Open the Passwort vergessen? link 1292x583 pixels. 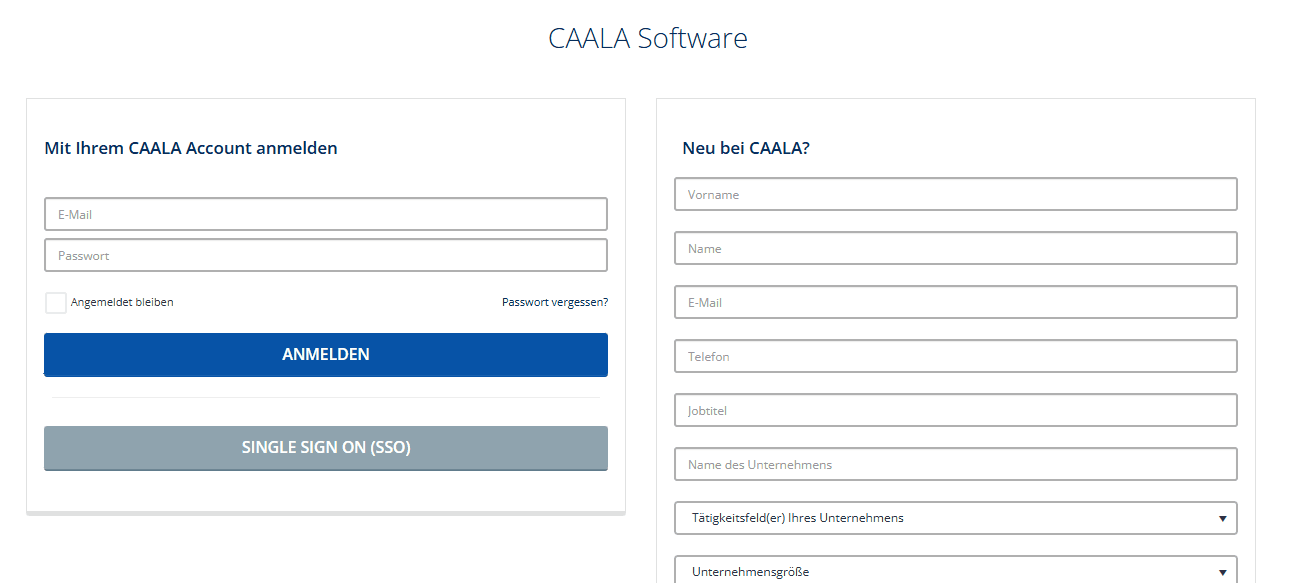pyautogui.click(x=554, y=302)
